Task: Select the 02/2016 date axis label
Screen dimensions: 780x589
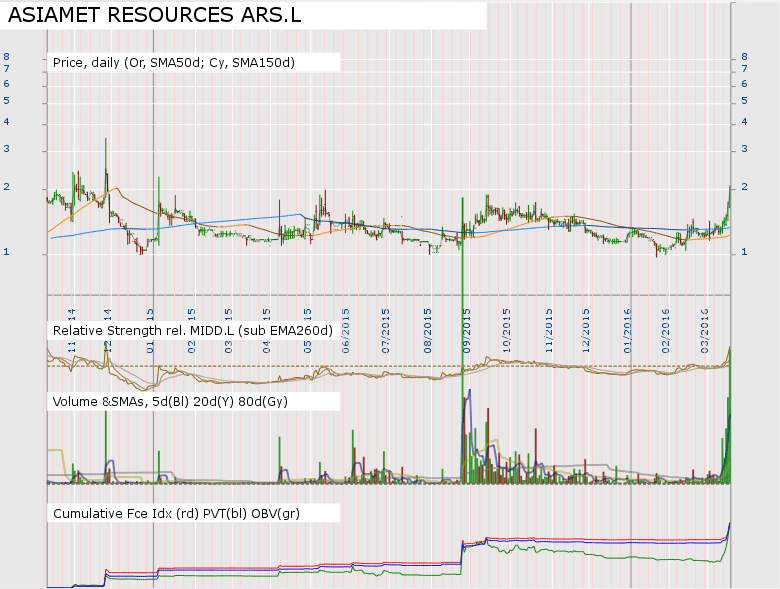Action: [667, 325]
